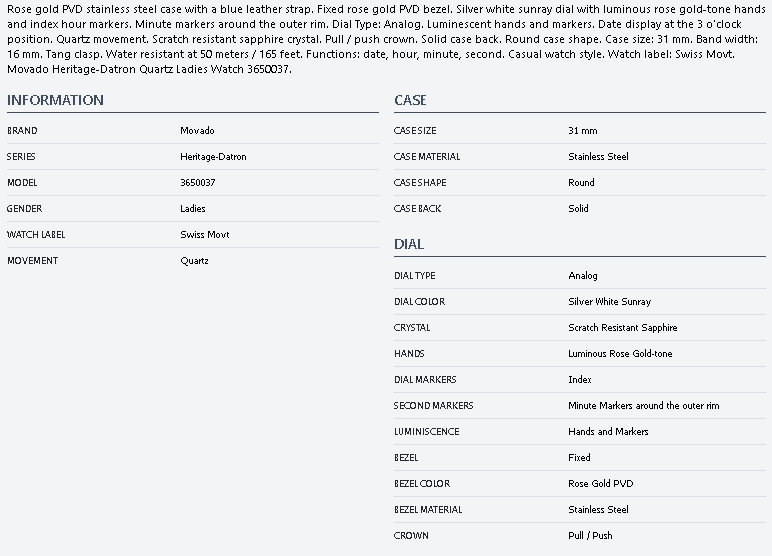This screenshot has height=556, width=772.
Task: Select the Round case shape value
Action: pyautogui.click(x=581, y=183)
